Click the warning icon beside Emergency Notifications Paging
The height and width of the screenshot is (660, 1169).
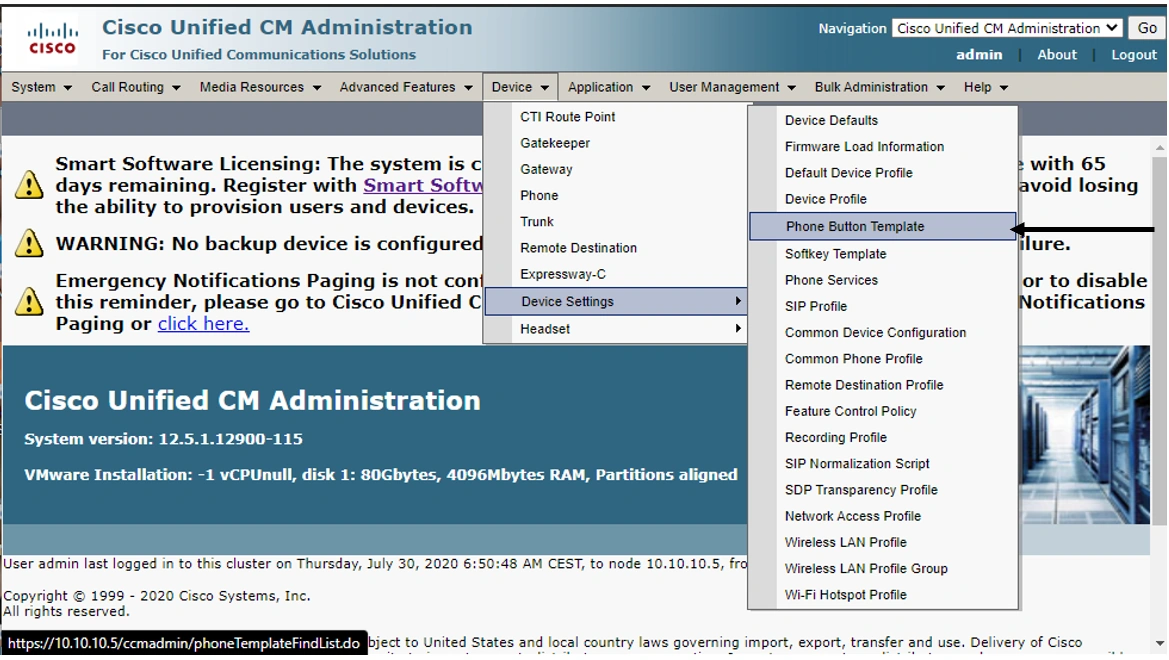(29, 301)
